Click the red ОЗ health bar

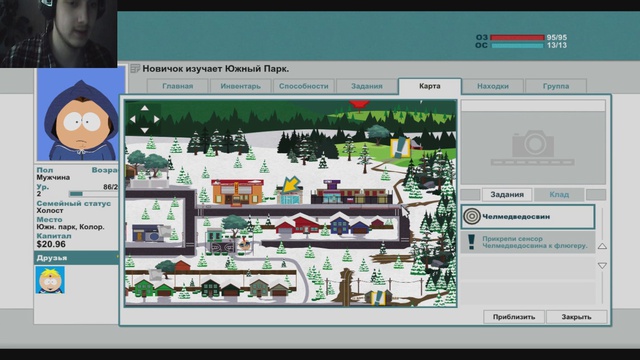click(517, 38)
